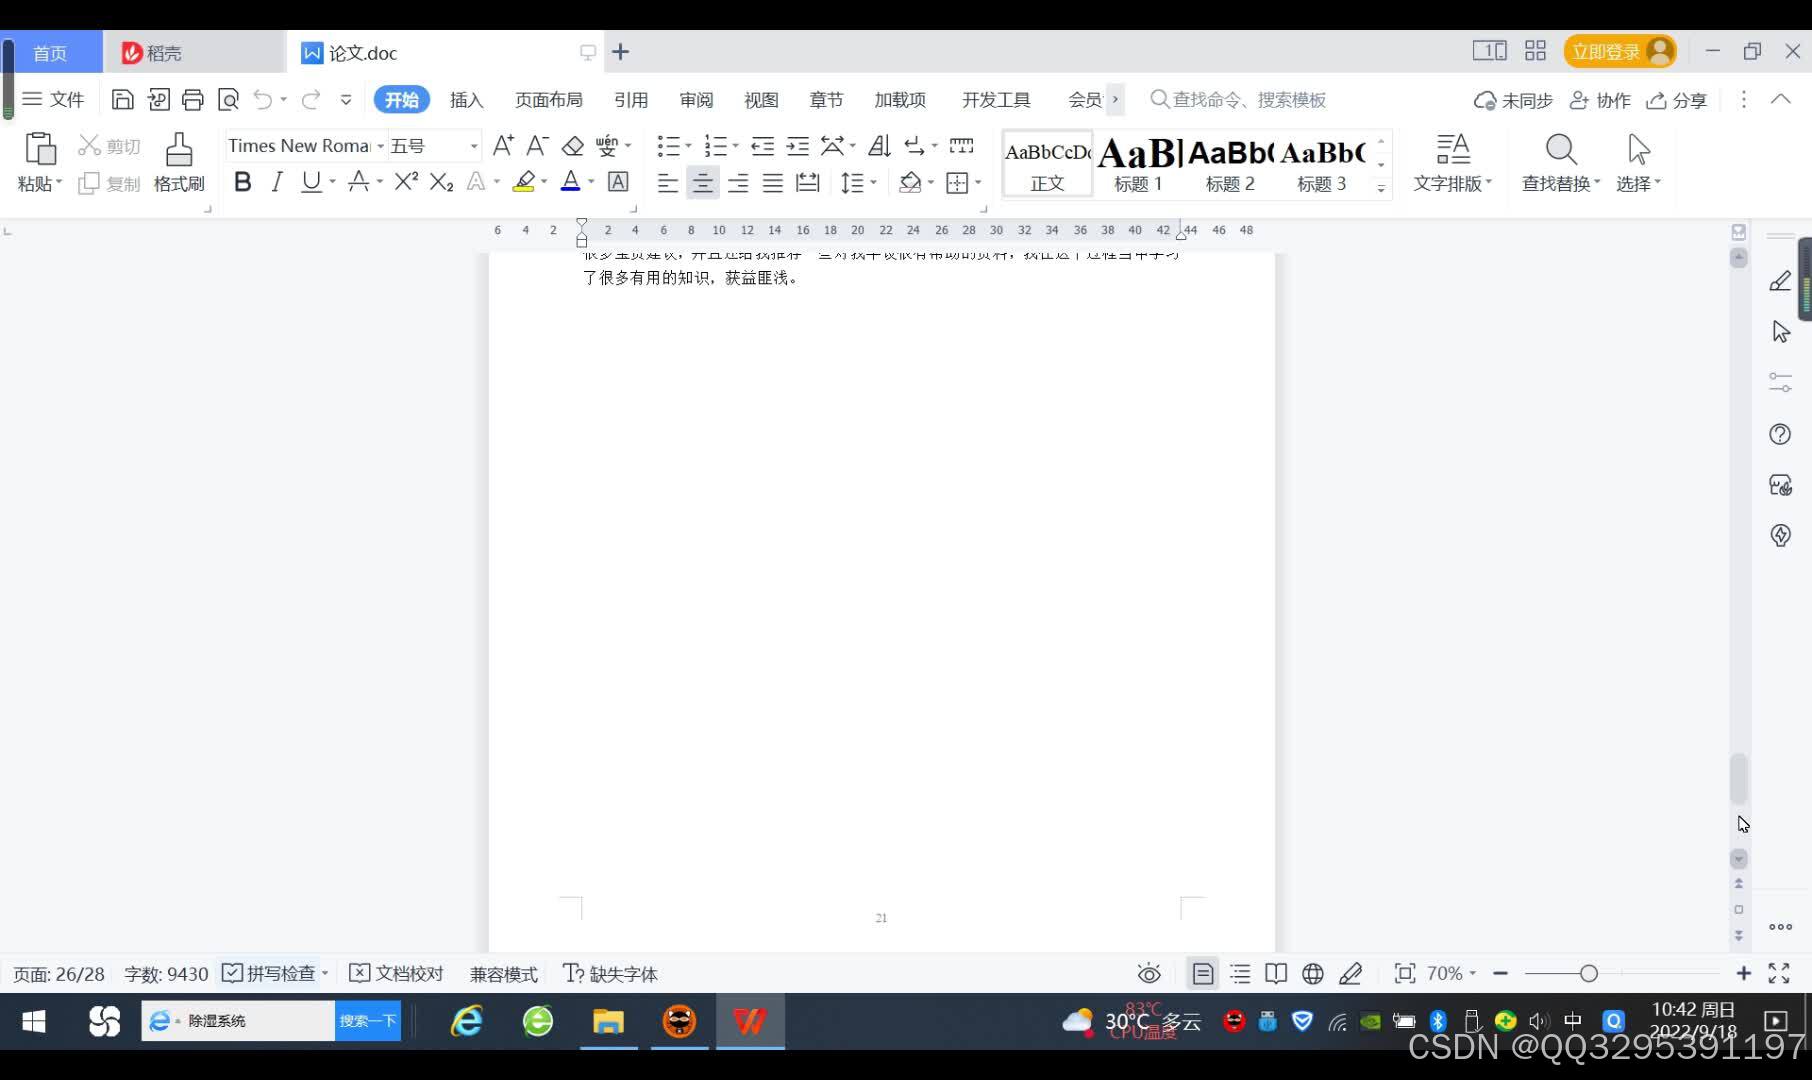Click the Undo arrow icon
This screenshot has height=1080, width=1812.
[263, 99]
